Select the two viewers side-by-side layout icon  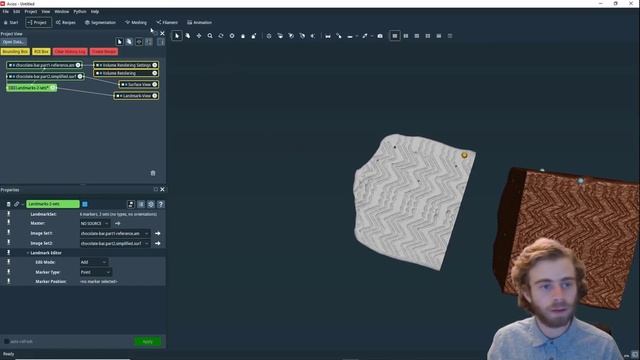[406, 36]
